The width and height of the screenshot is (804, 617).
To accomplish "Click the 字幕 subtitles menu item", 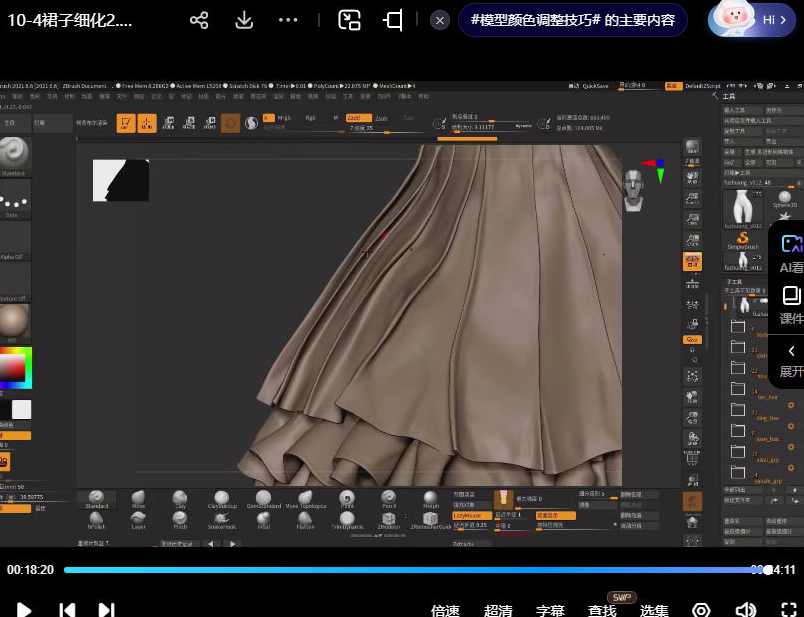I will point(548,608).
